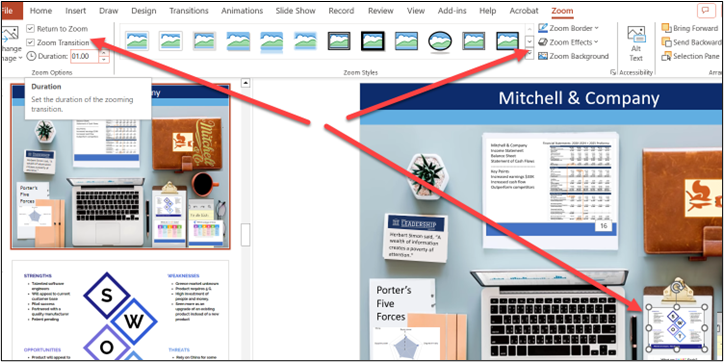Viewport: 724px width, 362px height.
Task: Apply the fourth Zoom style with drop shadow
Action: tap(238, 41)
